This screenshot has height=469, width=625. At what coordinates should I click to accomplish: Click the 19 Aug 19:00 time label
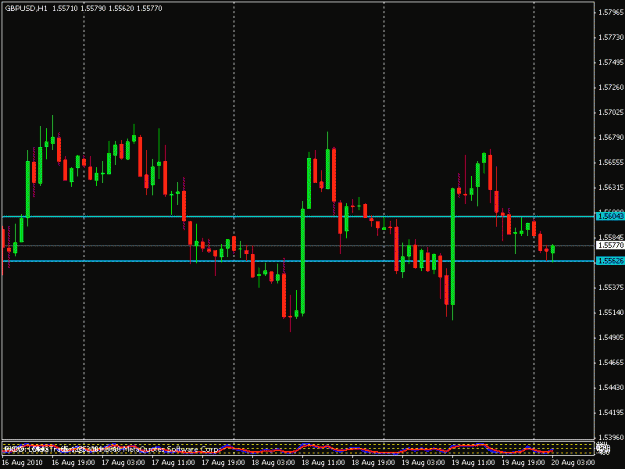coord(523,463)
